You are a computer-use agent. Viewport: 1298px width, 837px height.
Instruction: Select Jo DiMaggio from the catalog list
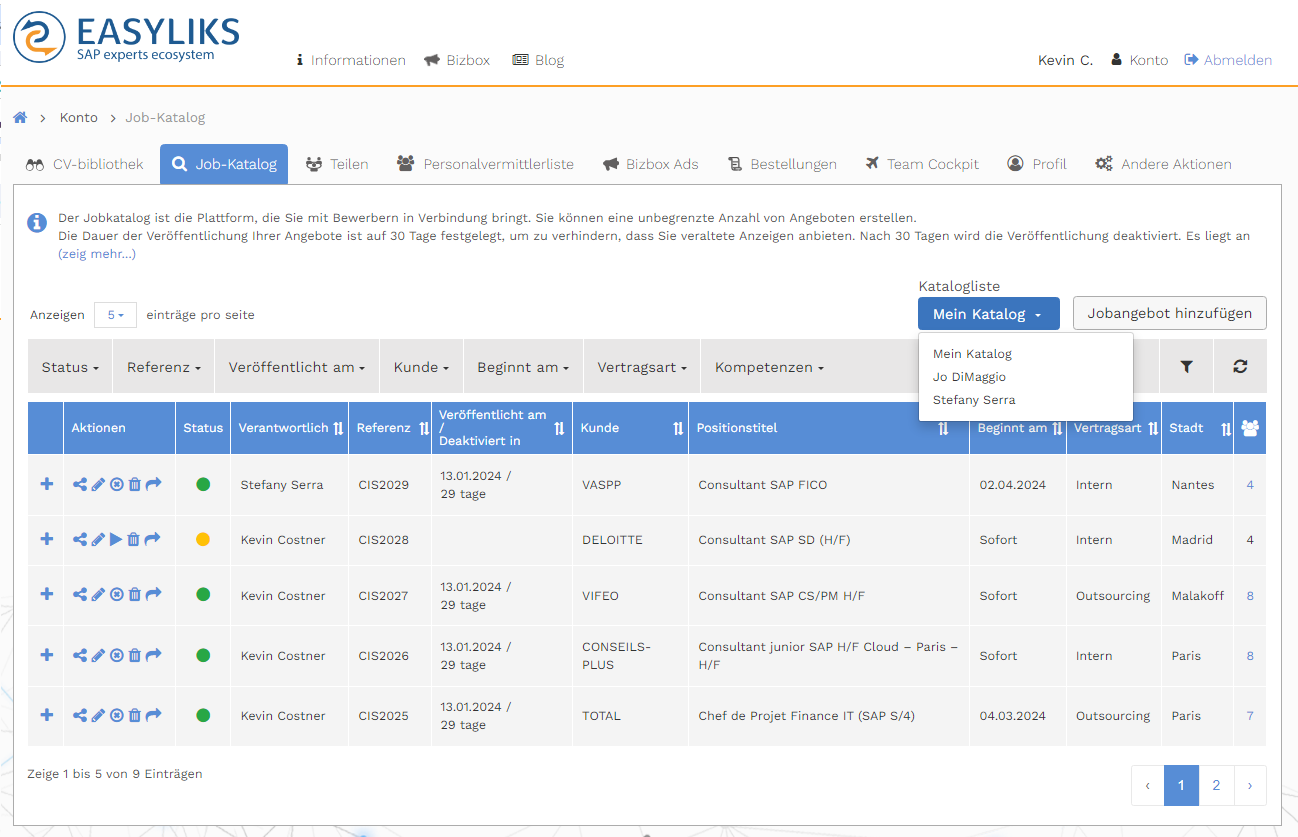969,377
